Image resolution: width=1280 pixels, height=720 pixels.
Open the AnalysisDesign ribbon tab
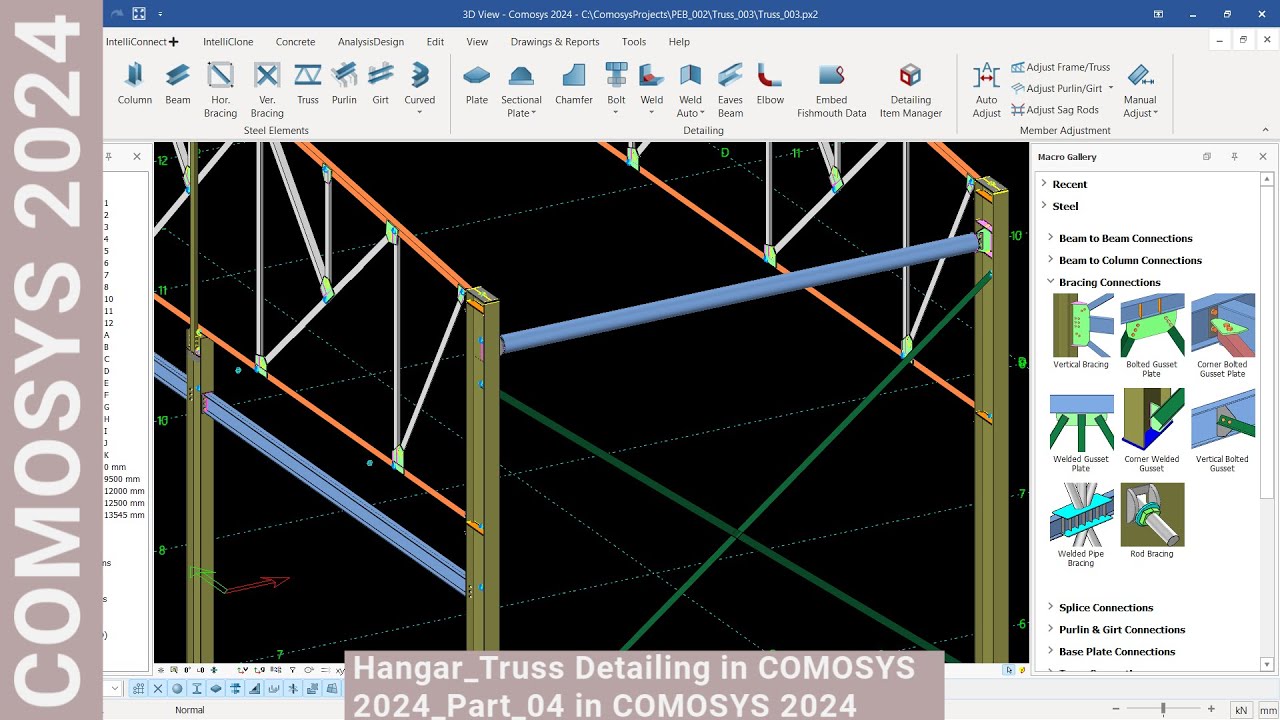pos(371,42)
